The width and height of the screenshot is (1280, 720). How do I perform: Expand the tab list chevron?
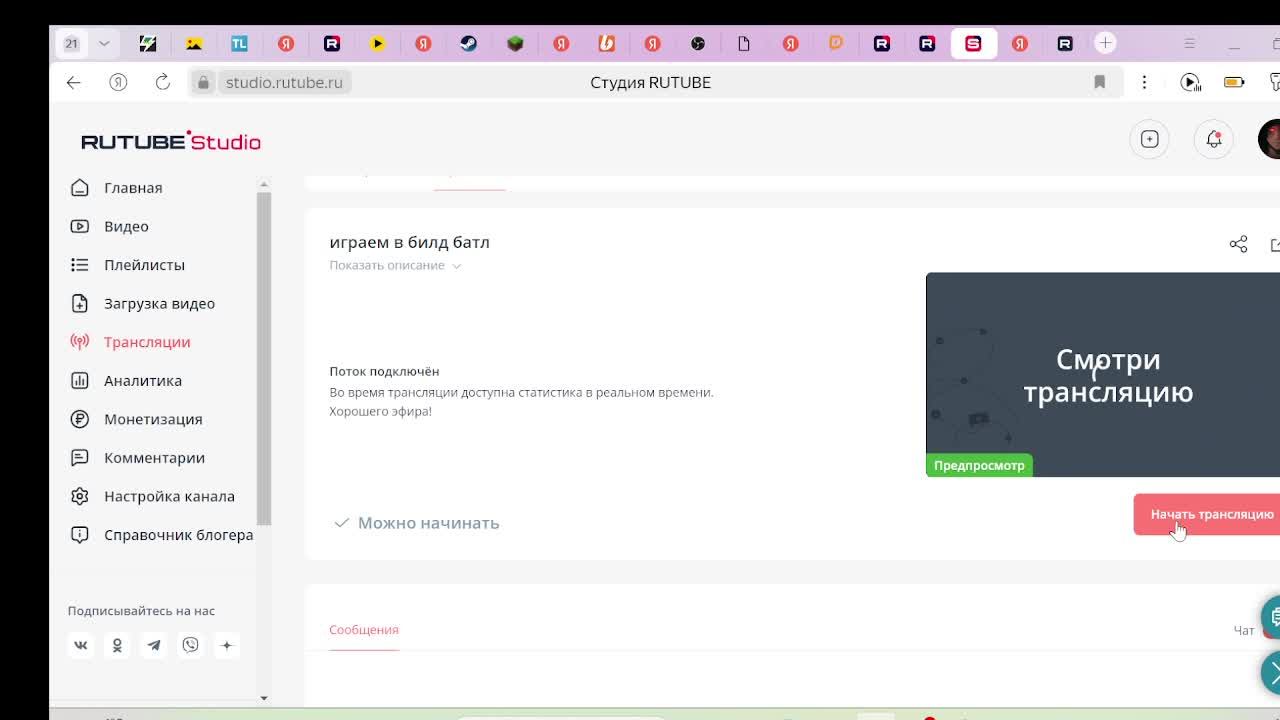pyautogui.click(x=103, y=43)
